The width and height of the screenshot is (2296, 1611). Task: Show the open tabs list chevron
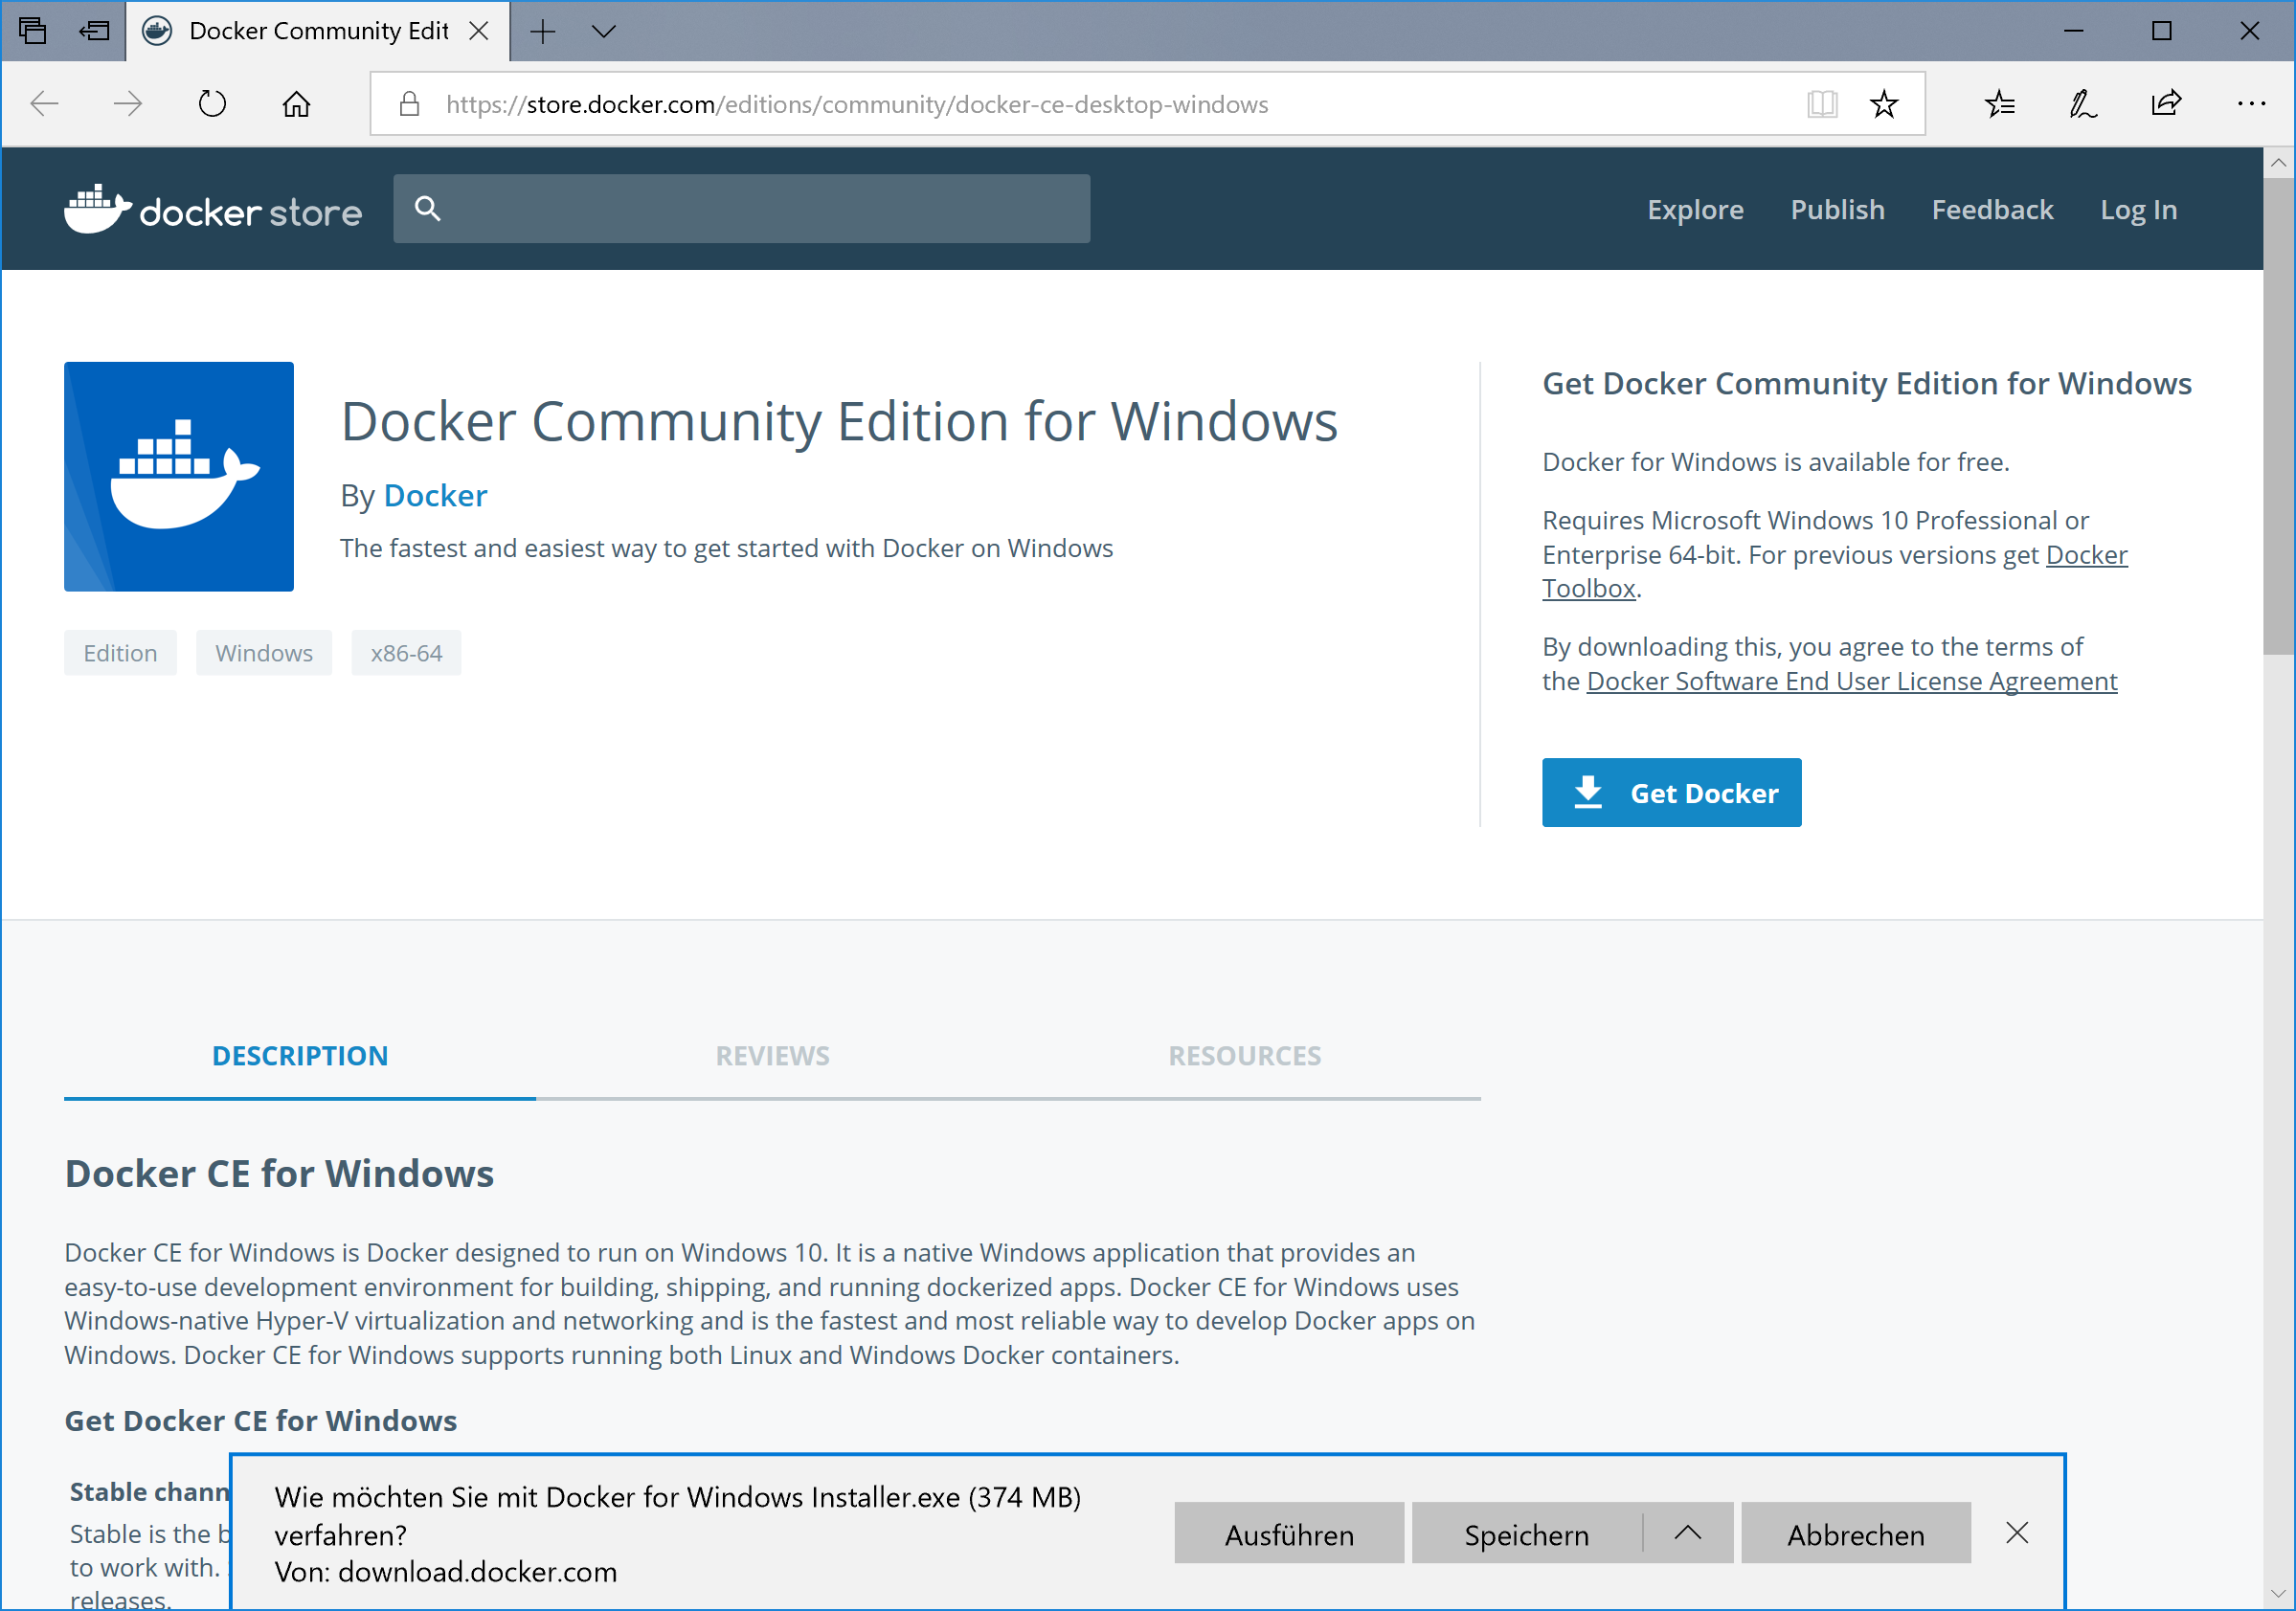click(604, 31)
